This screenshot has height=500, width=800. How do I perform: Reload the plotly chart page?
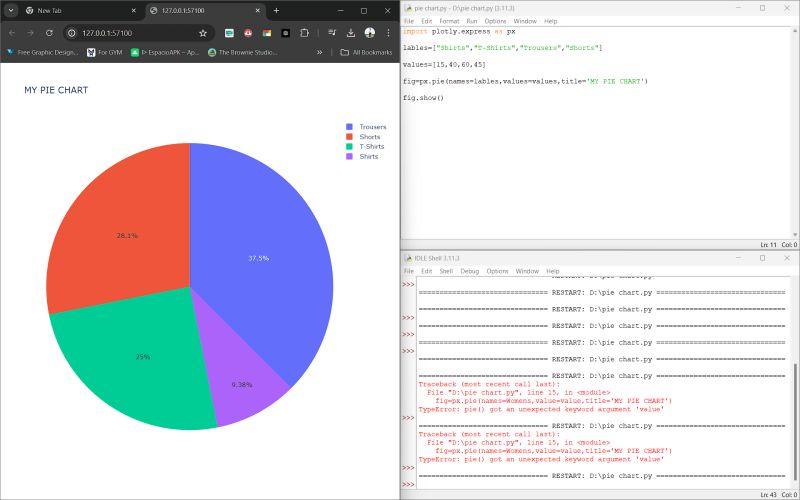tap(49, 32)
